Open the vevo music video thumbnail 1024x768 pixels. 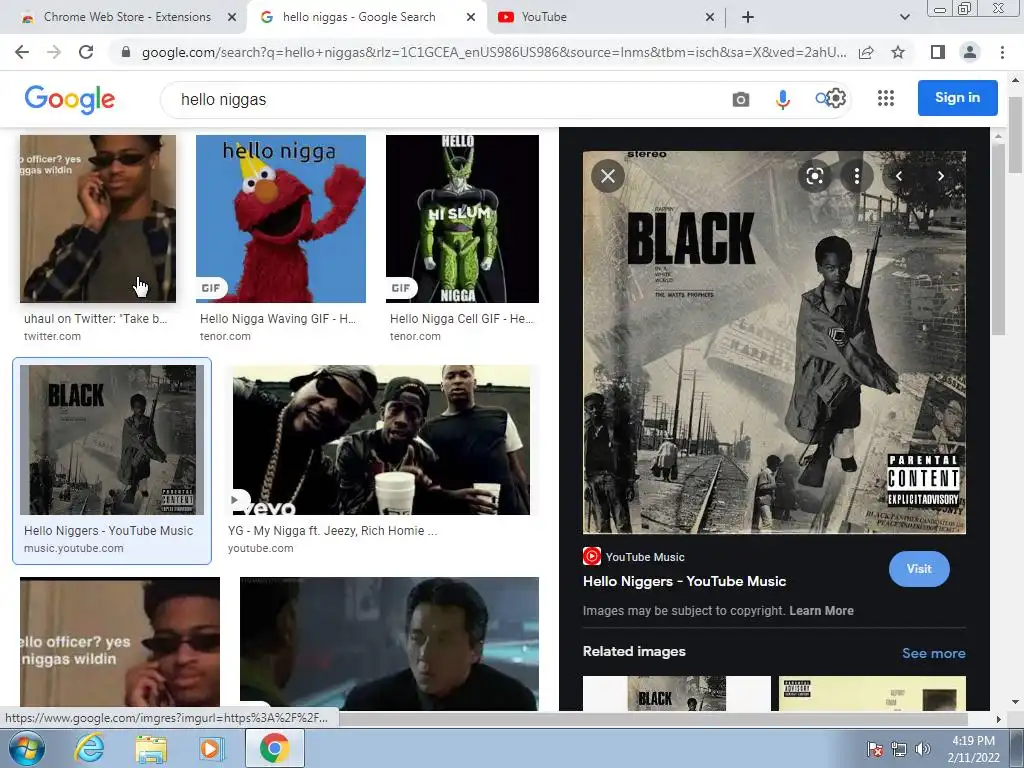tap(381, 440)
